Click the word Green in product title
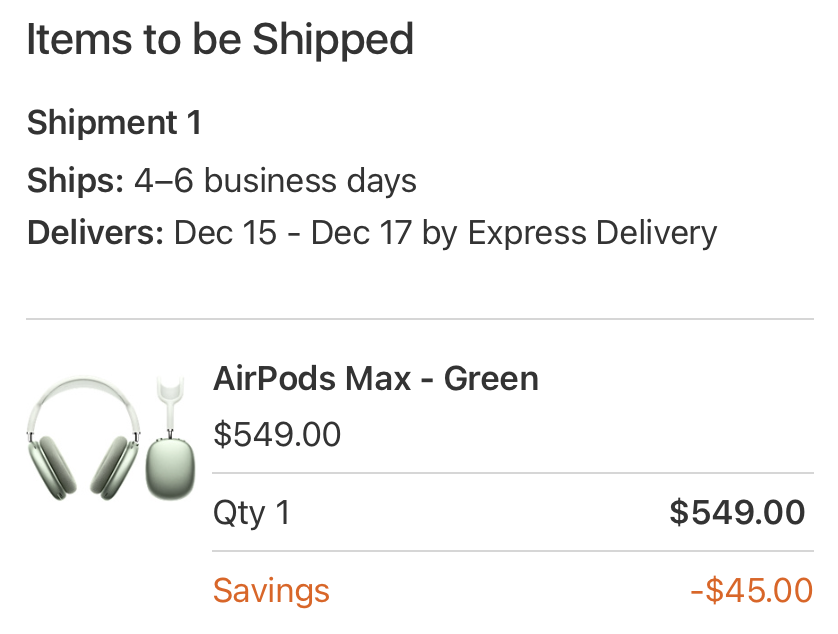 491,379
